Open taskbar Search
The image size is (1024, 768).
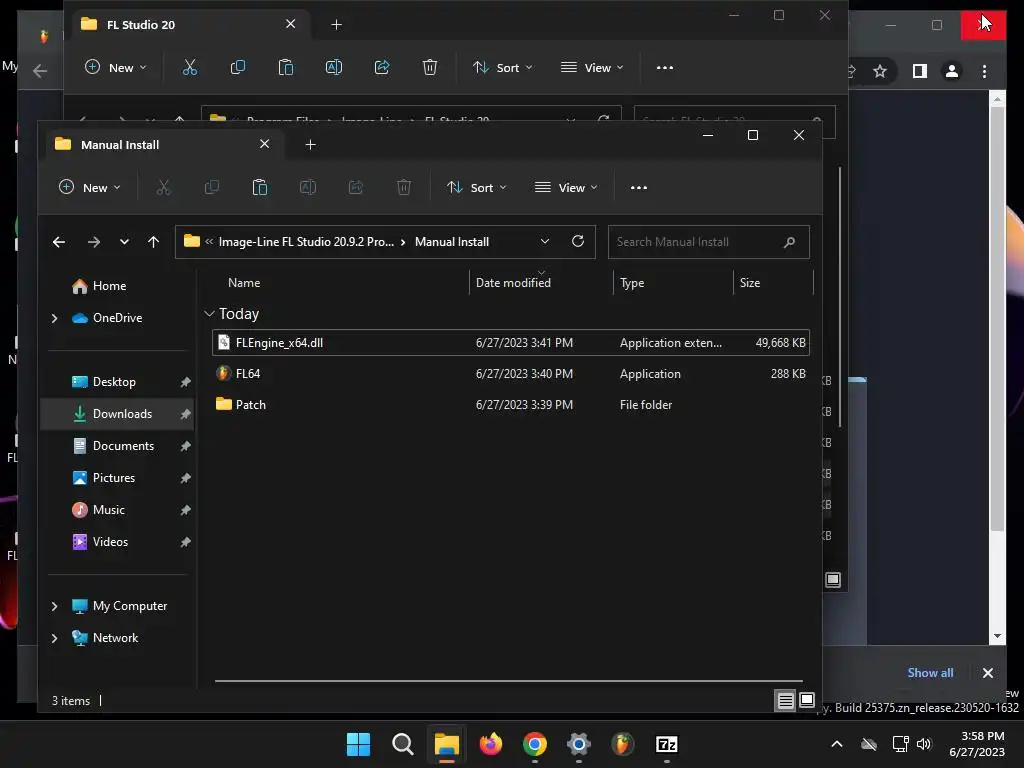(x=402, y=744)
